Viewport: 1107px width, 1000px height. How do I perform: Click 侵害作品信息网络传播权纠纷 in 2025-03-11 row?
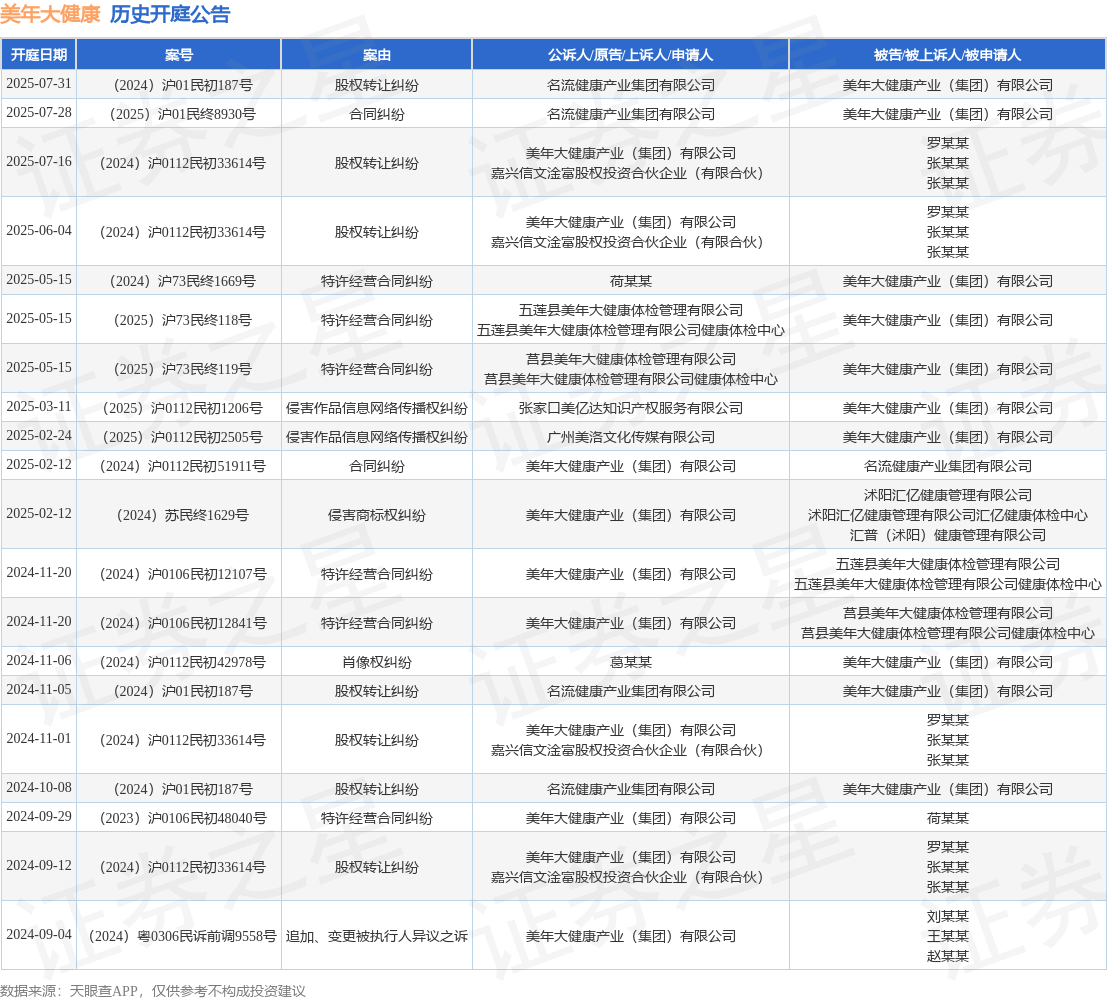[376, 408]
